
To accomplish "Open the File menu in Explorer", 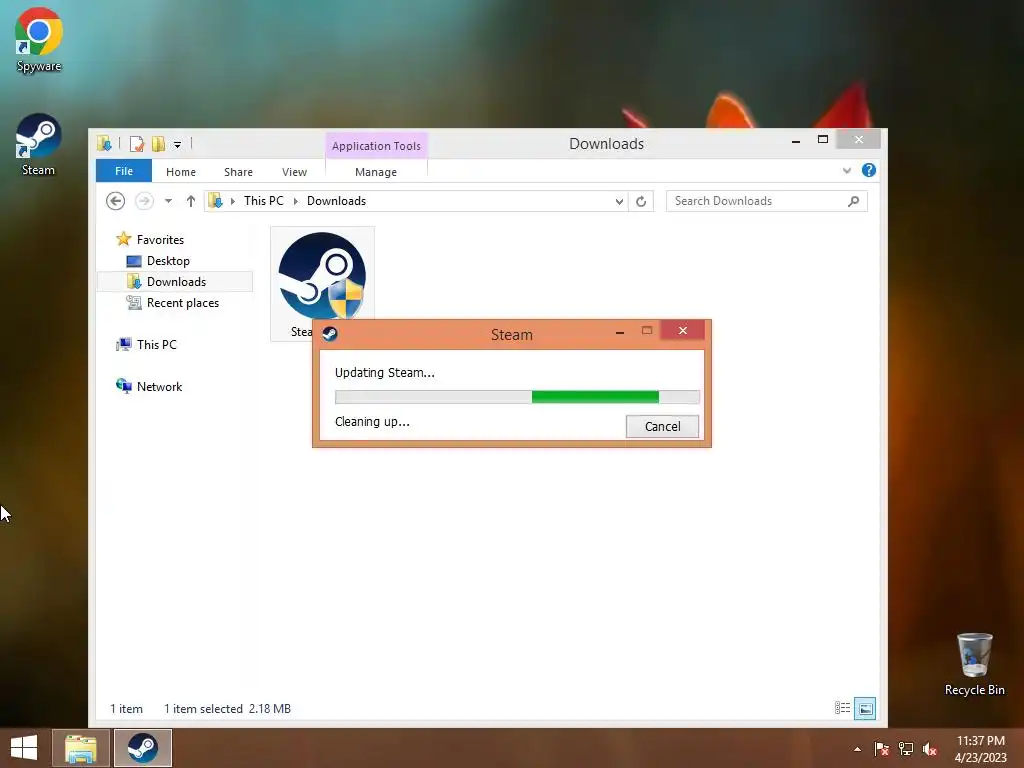I will pos(123,171).
